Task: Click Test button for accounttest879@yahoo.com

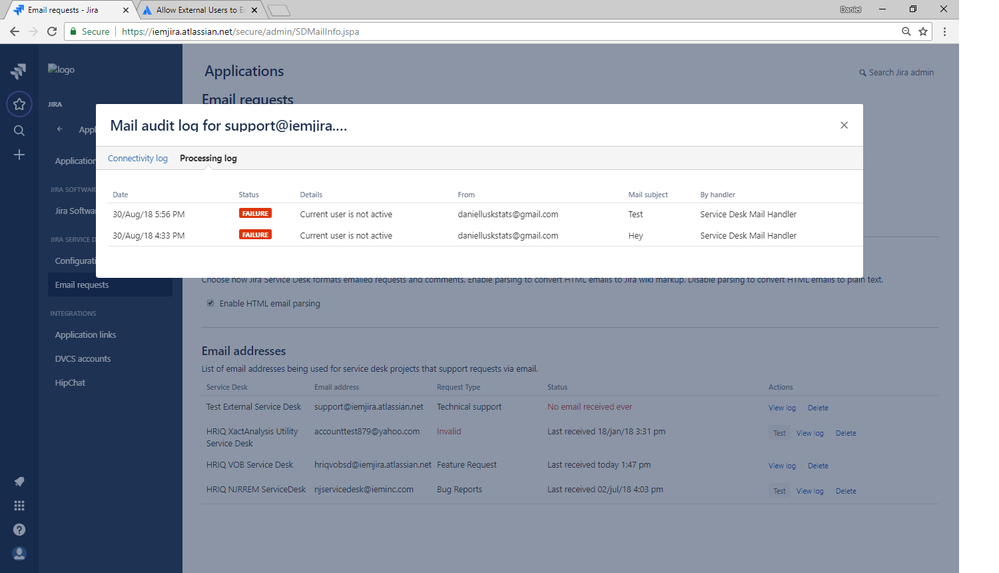Action: coord(779,433)
